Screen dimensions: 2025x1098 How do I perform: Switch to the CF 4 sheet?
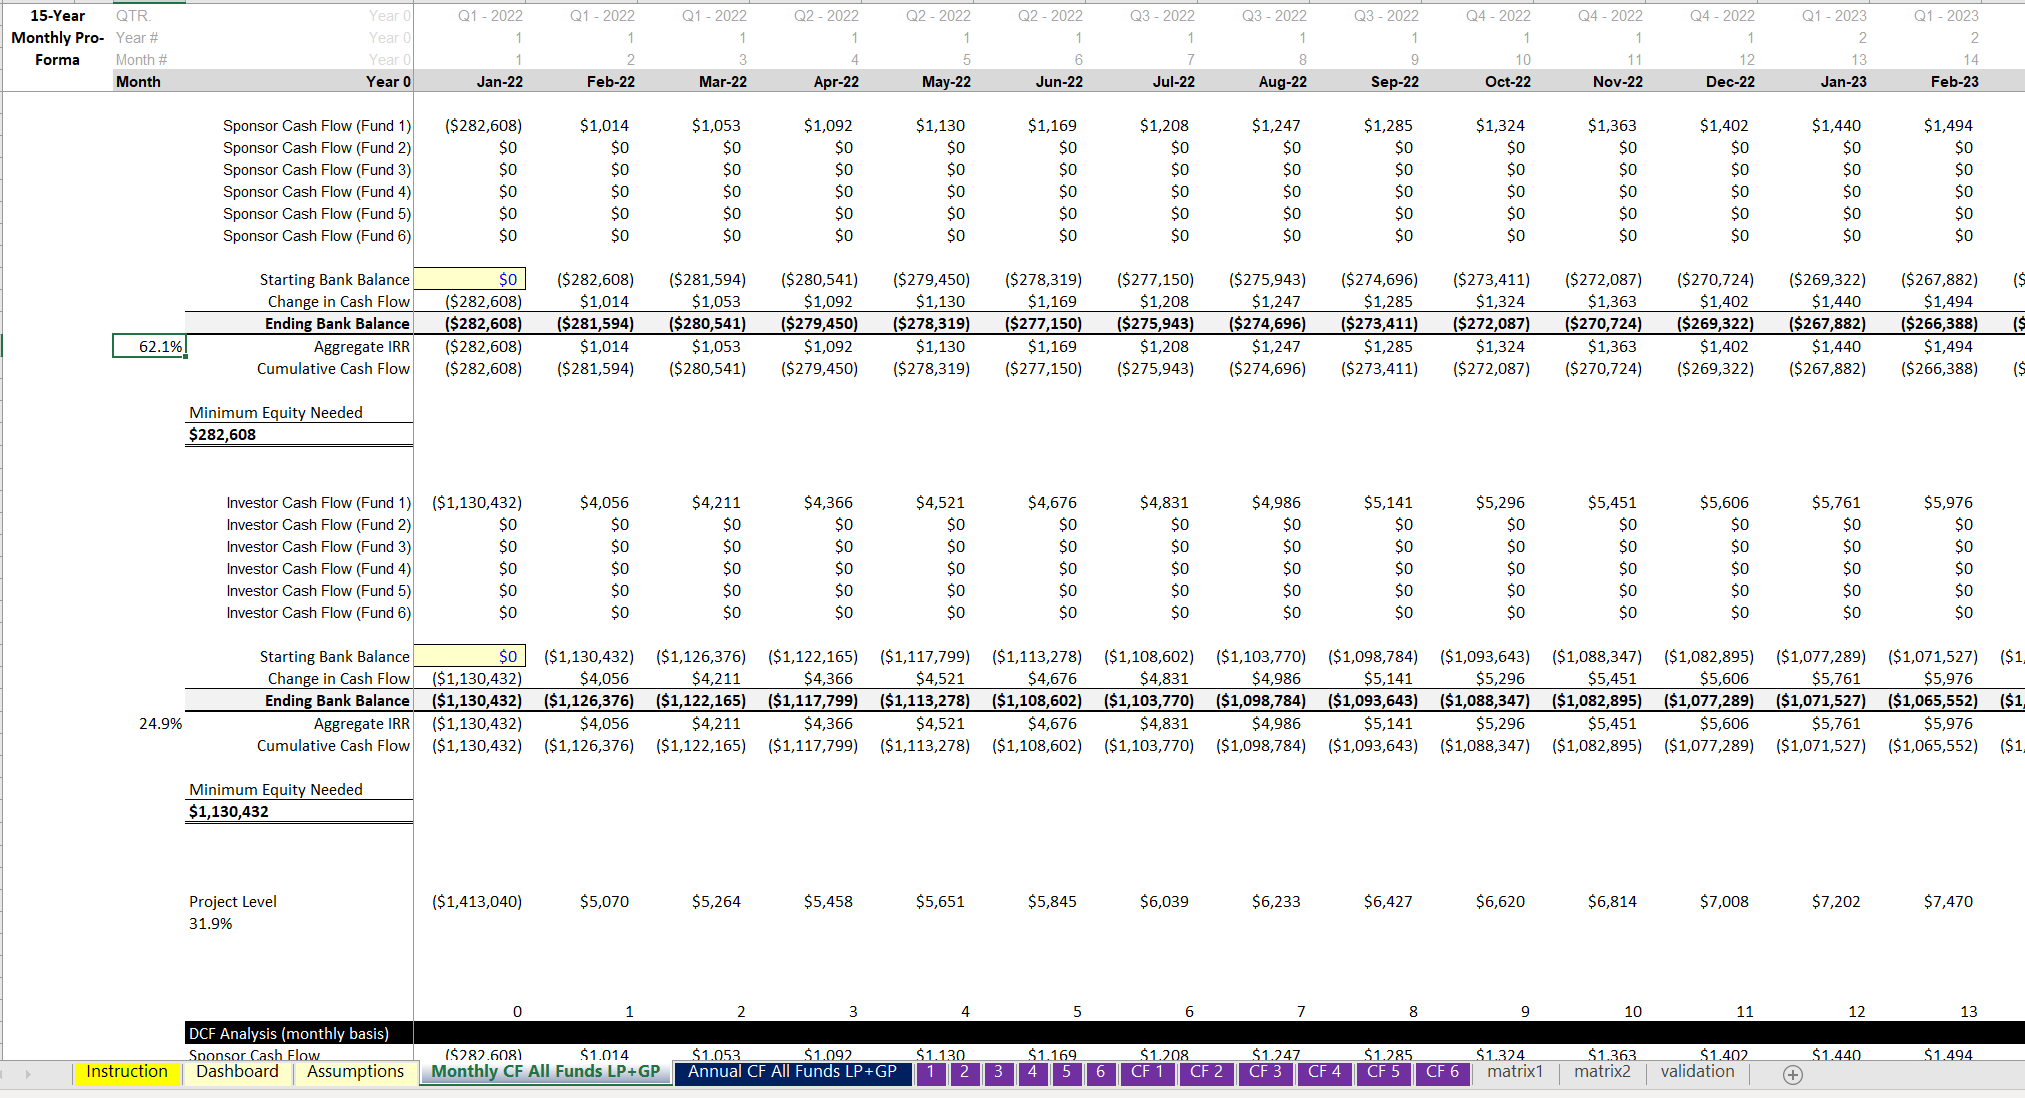click(1324, 1071)
